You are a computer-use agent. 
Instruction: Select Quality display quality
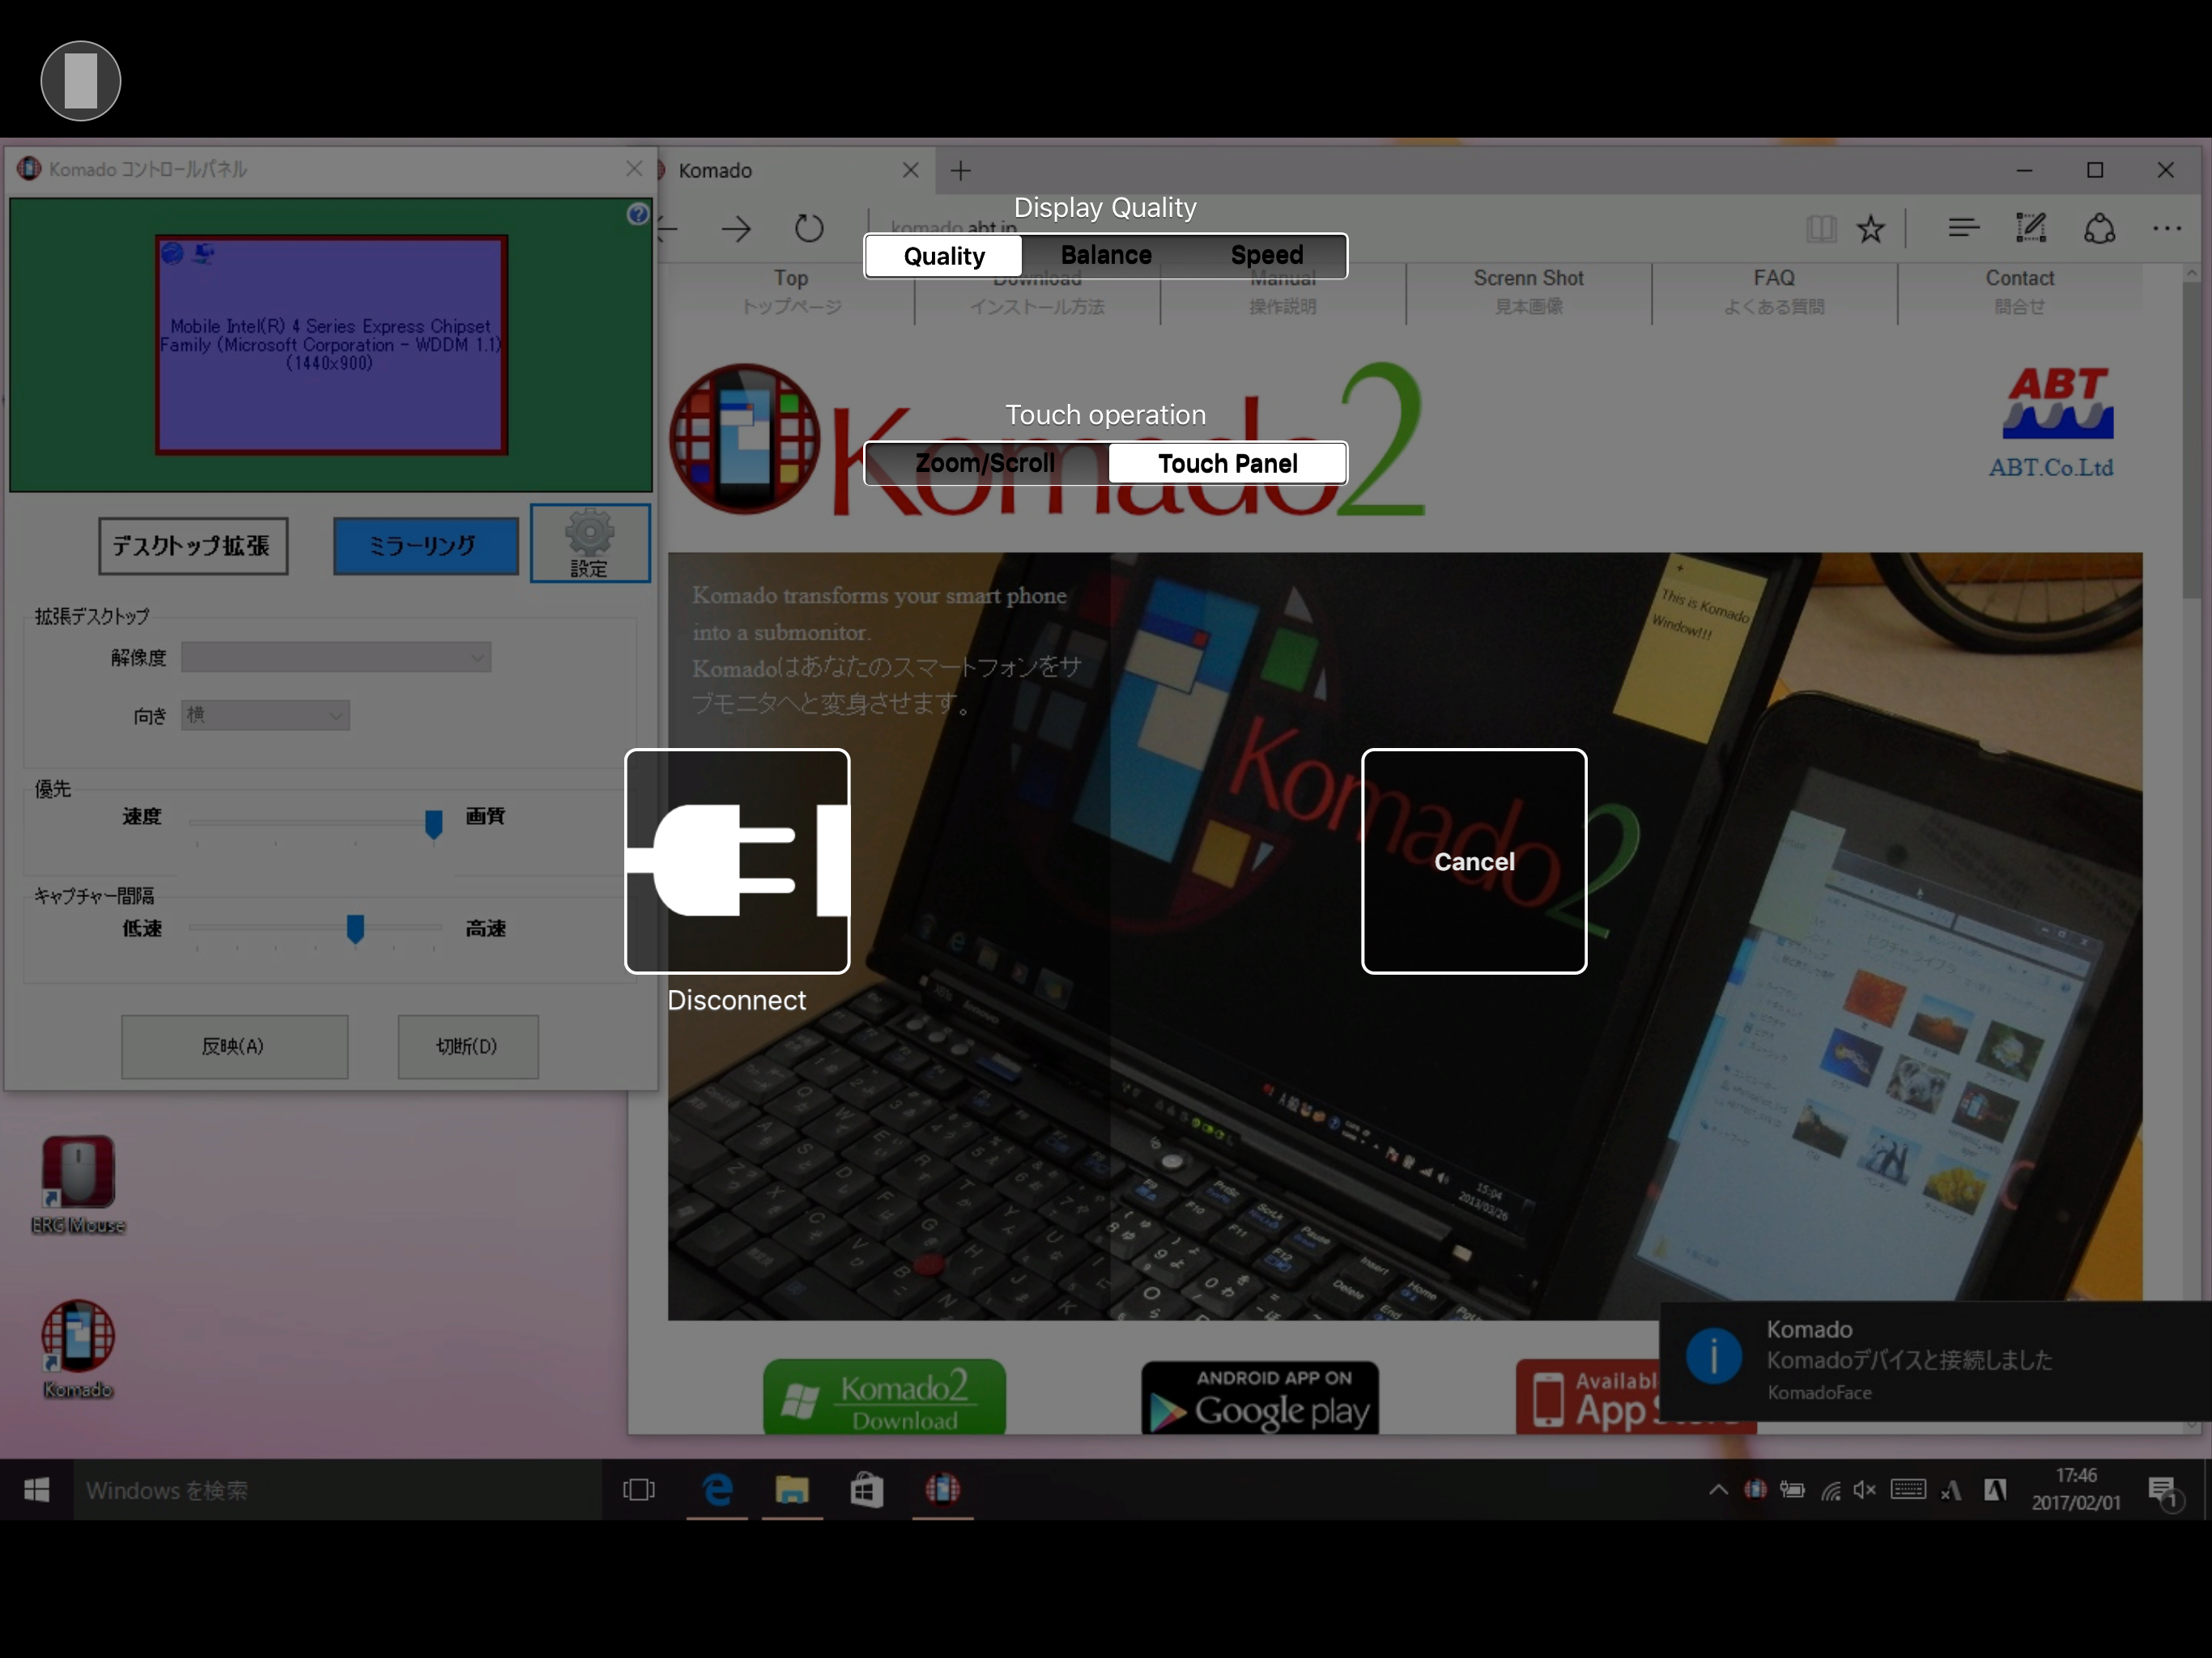tap(944, 256)
